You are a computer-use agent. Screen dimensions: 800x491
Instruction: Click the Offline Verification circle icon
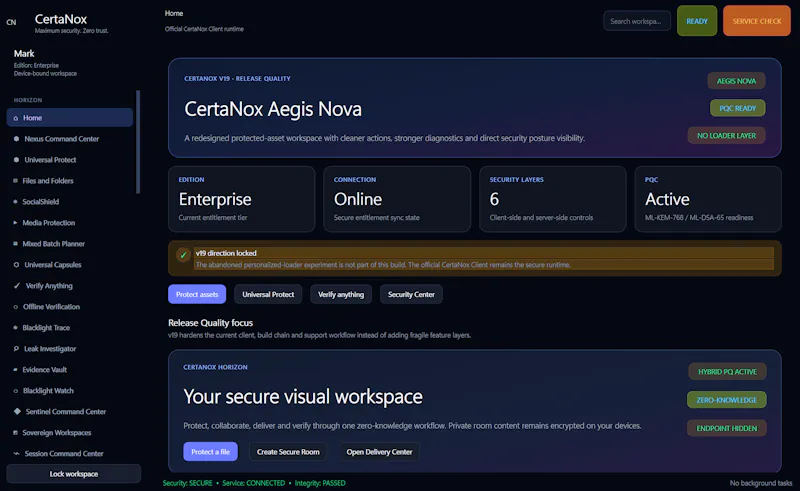point(16,307)
